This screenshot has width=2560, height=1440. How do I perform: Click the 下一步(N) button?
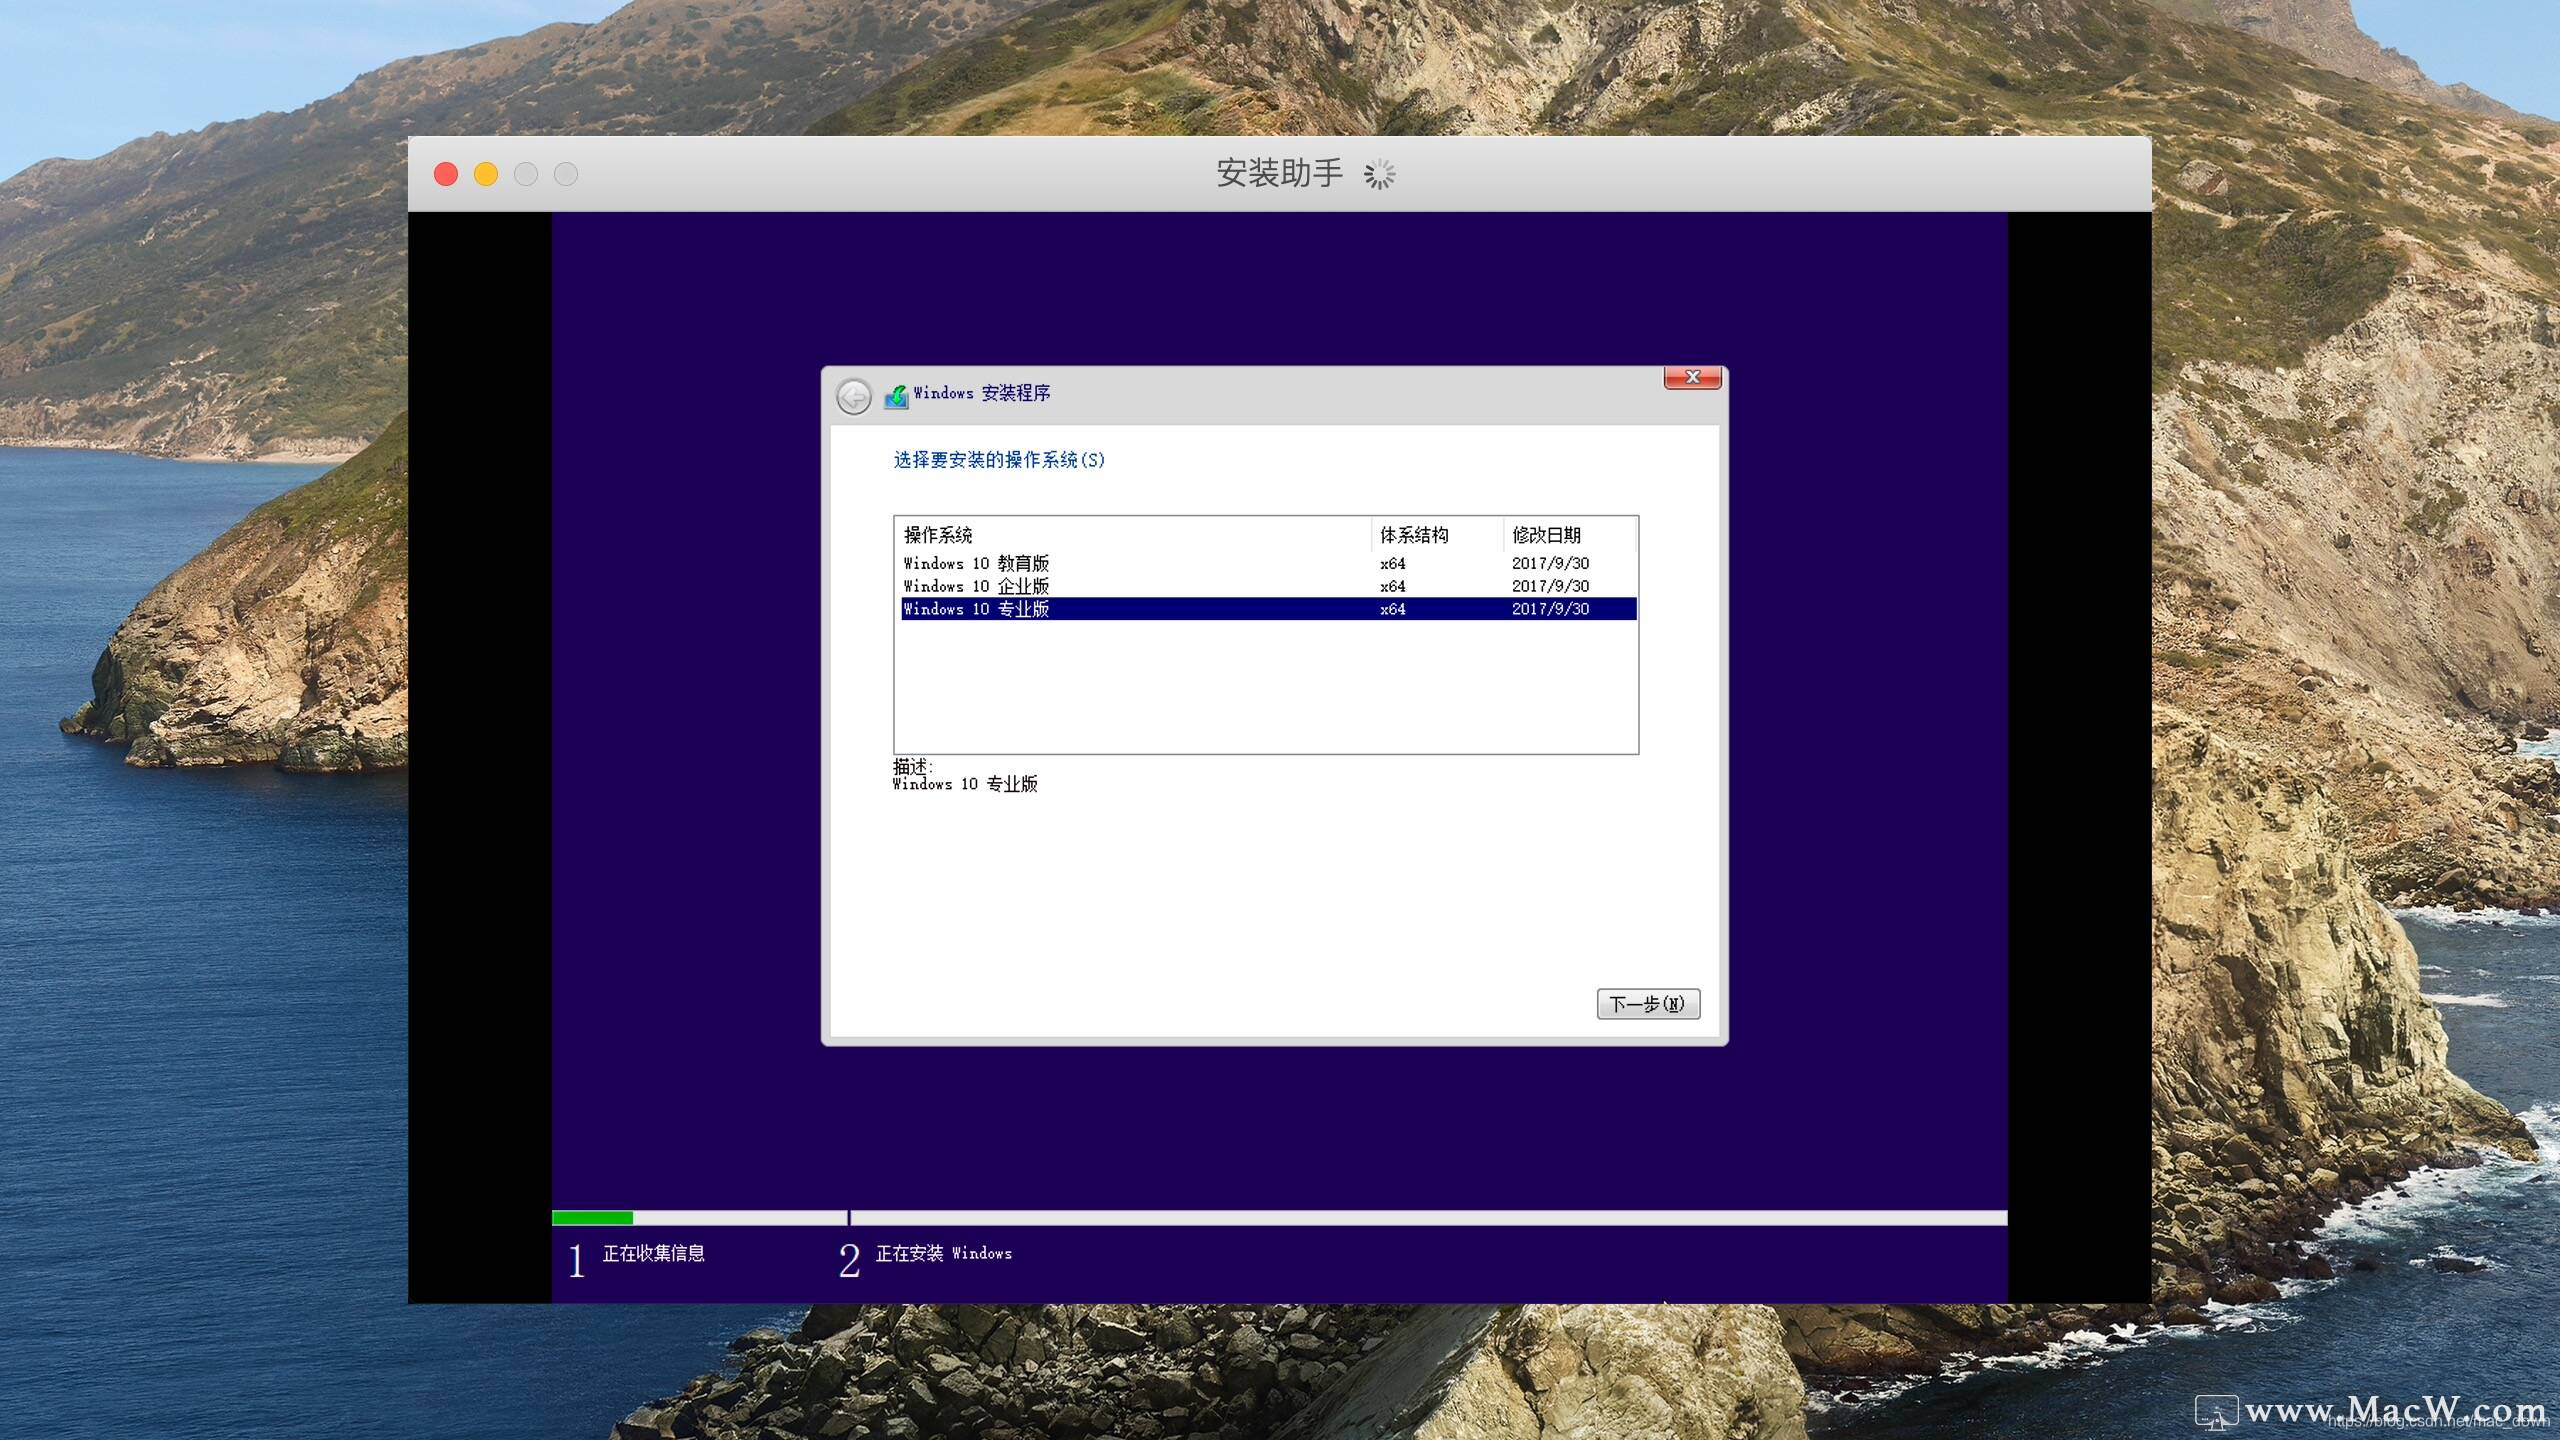coord(1648,1004)
